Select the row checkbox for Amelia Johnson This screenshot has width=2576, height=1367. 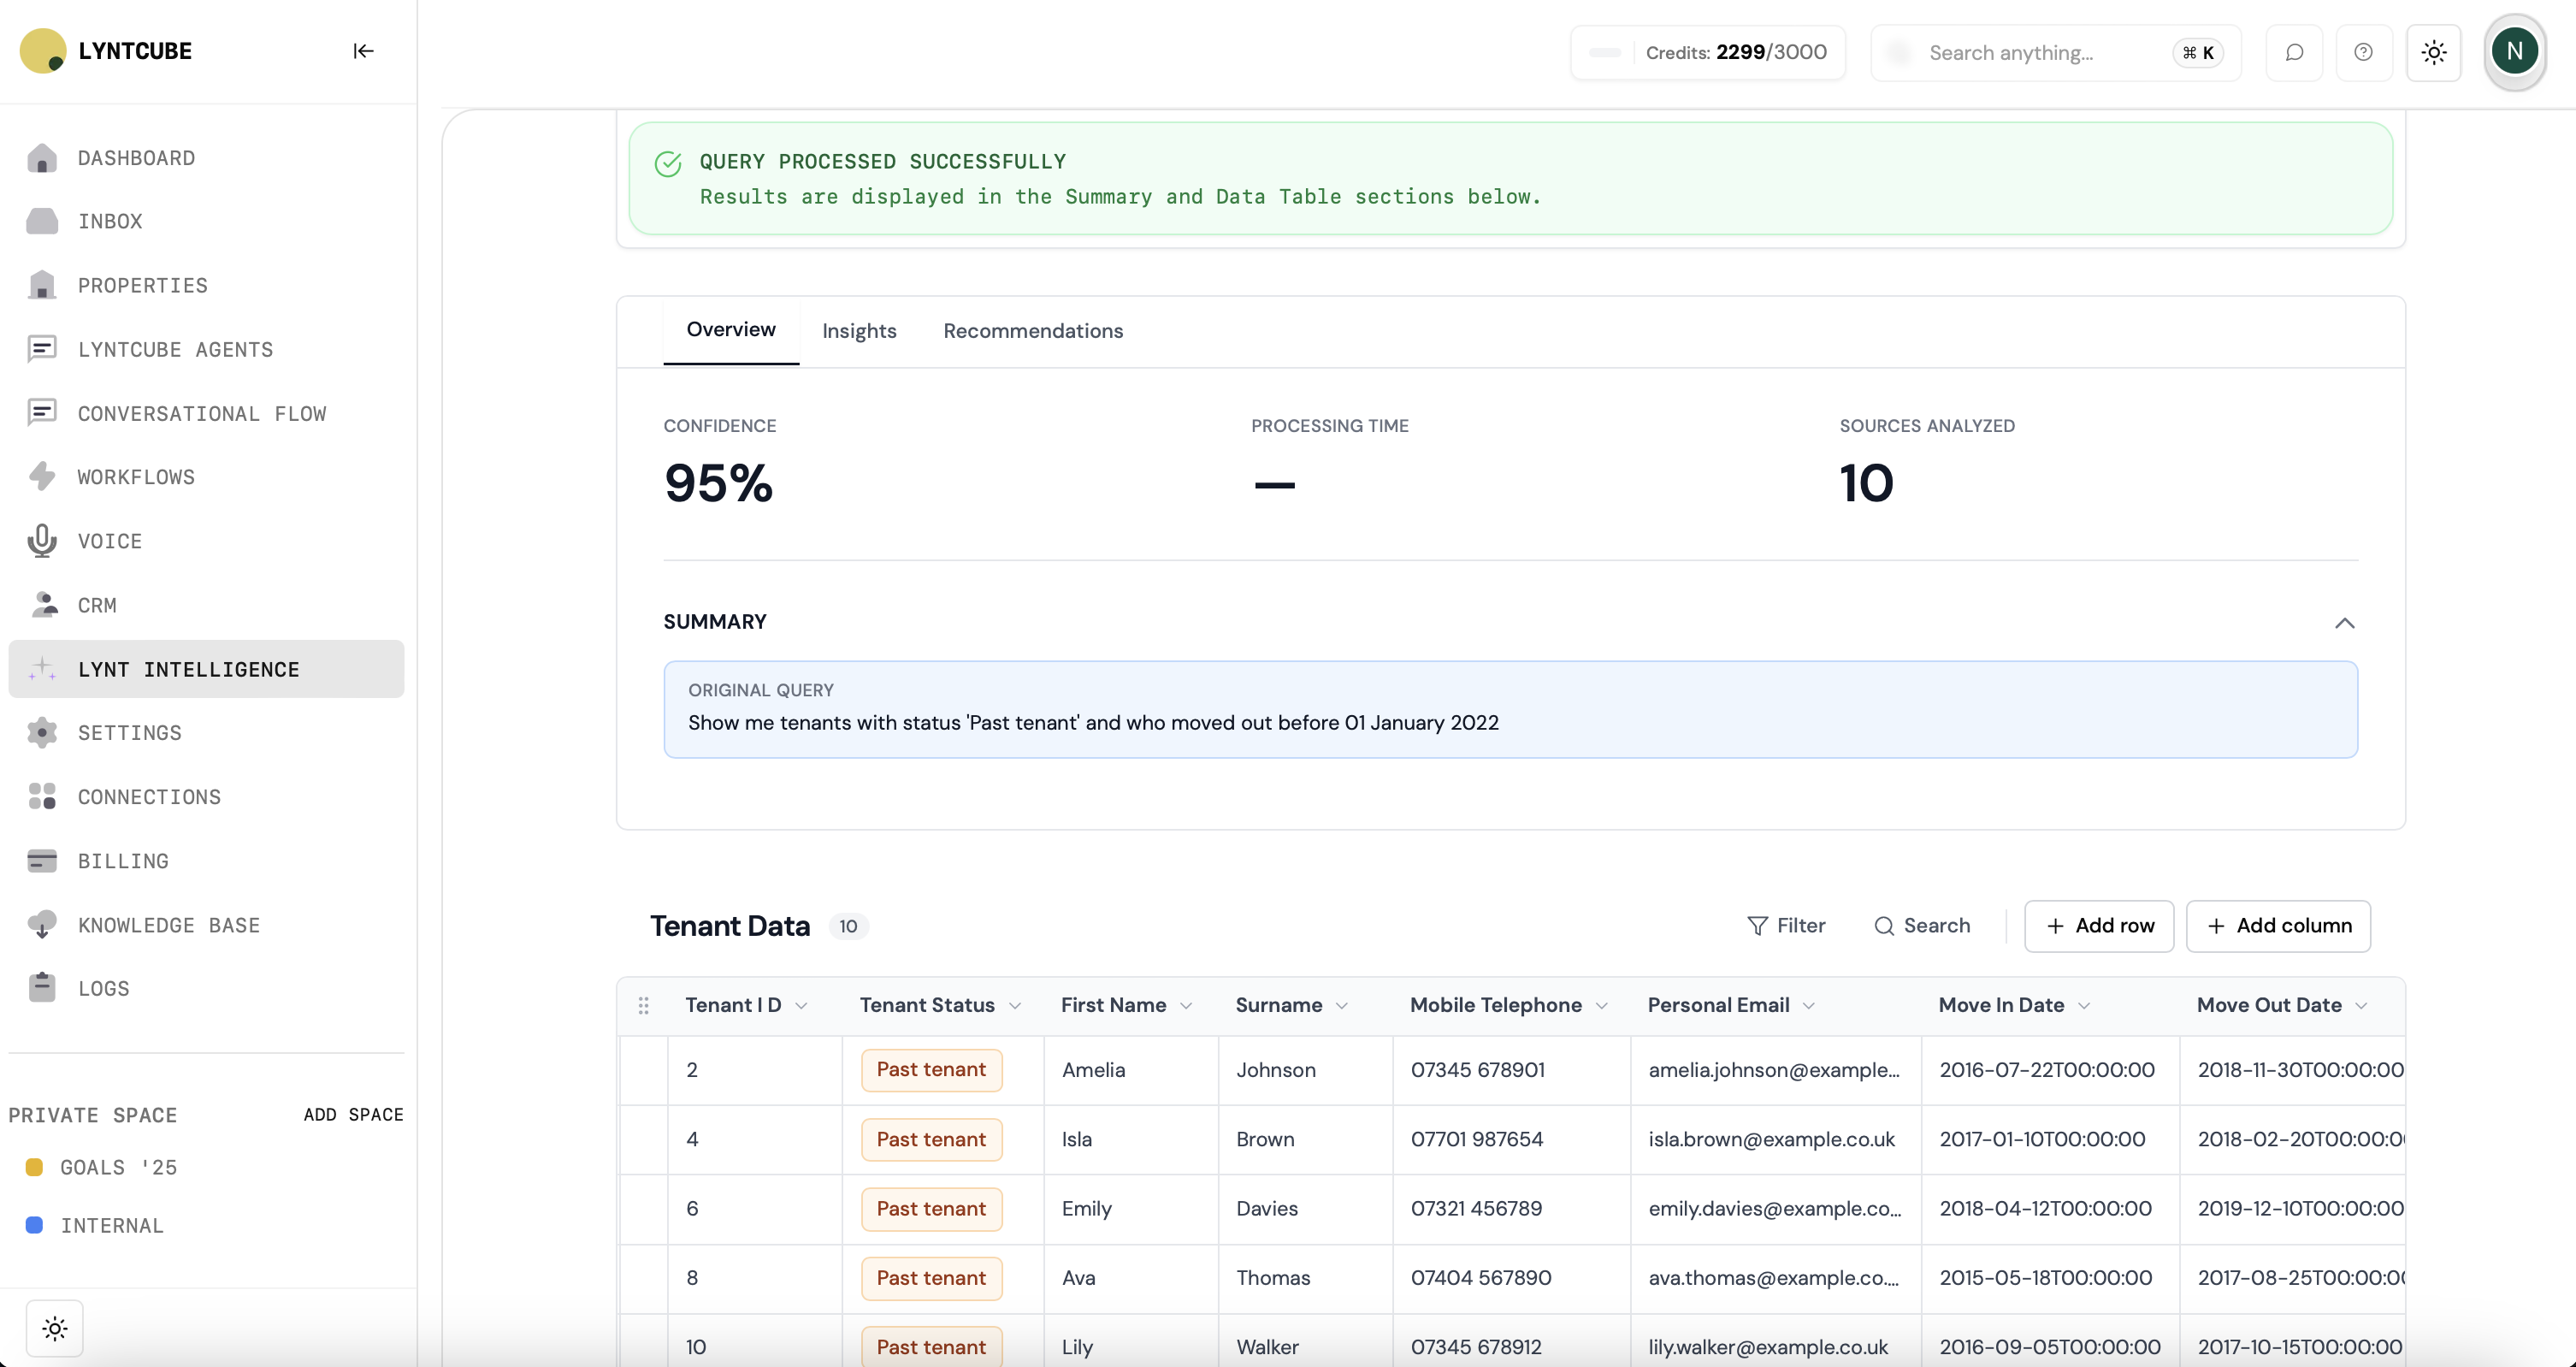(643, 1070)
